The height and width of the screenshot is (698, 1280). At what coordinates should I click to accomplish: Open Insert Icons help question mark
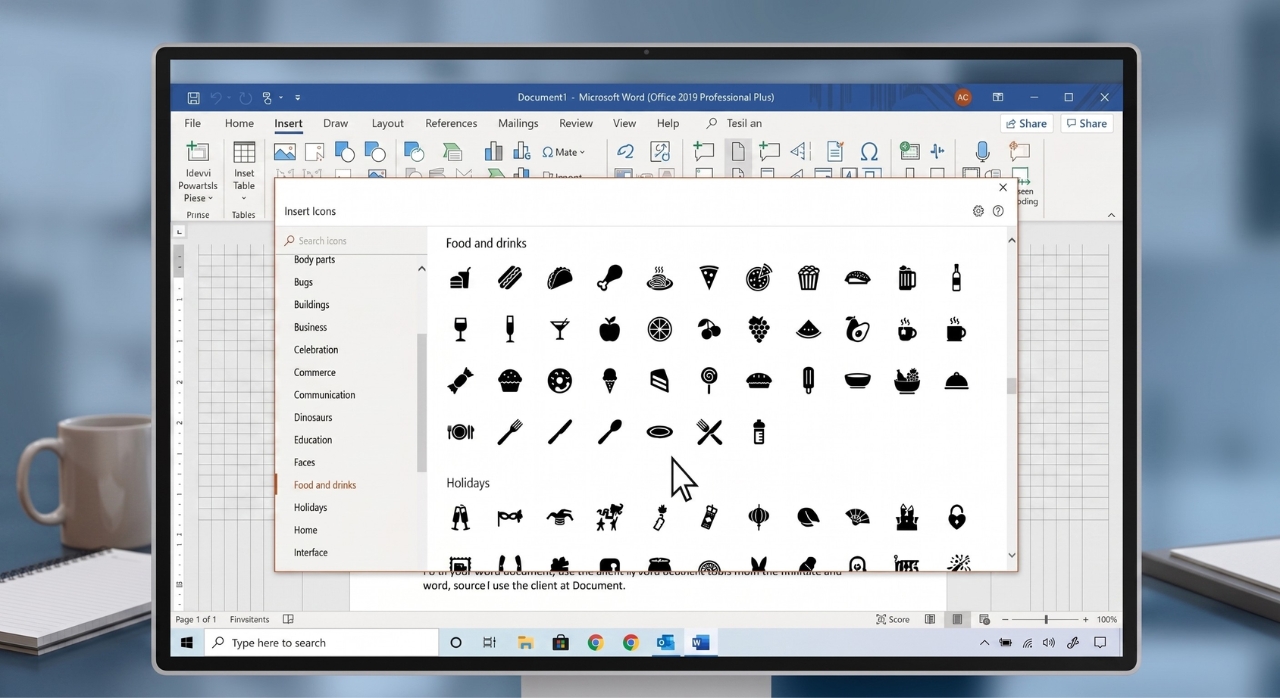point(998,211)
